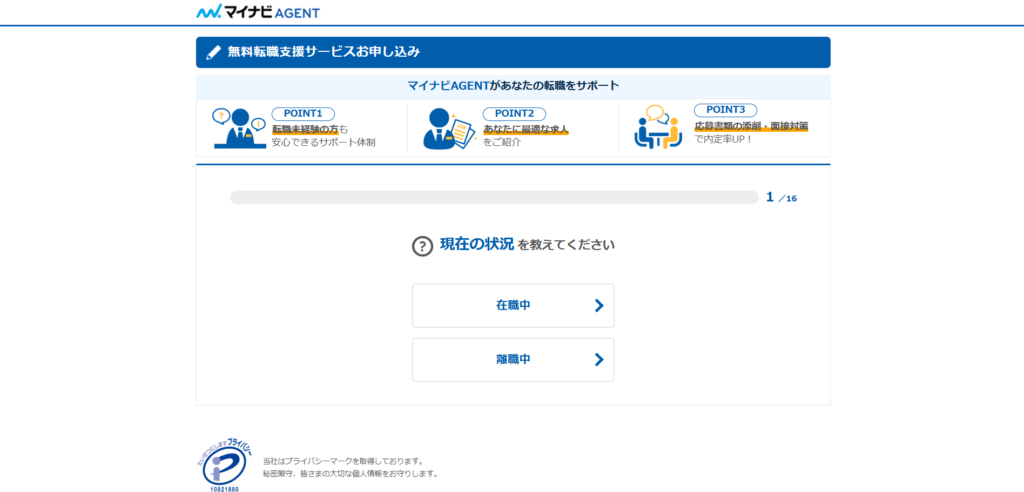The height and width of the screenshot is (492, 1024).
Task: Select the 離職中 option
Action: tap(513, 359)
